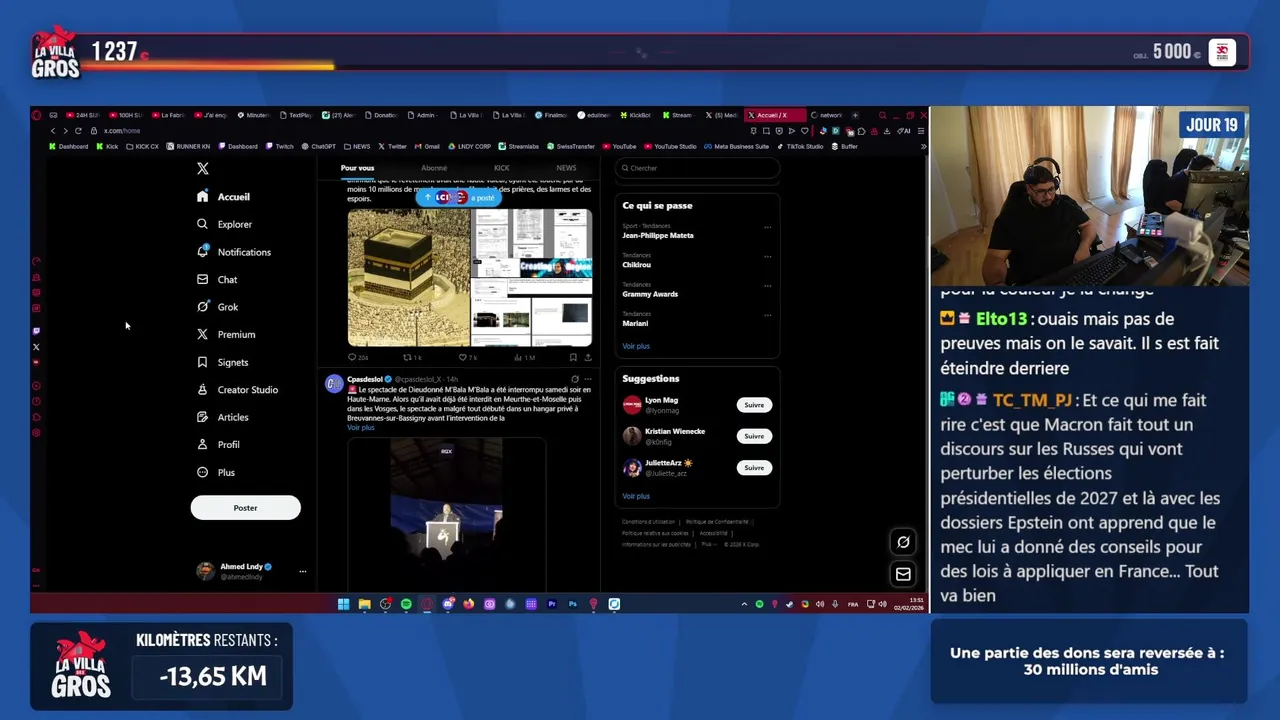Open Grok in X sidebar

click(x=217, y=307)
